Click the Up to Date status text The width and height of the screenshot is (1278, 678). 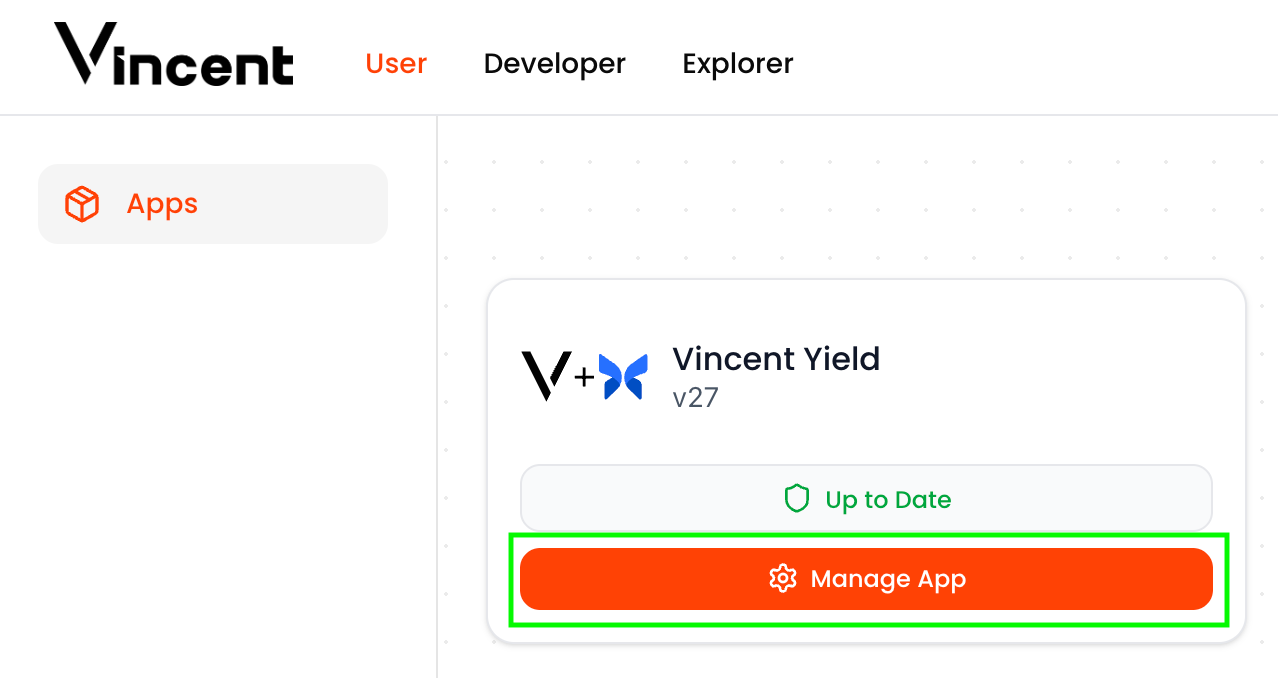[888, 500]
